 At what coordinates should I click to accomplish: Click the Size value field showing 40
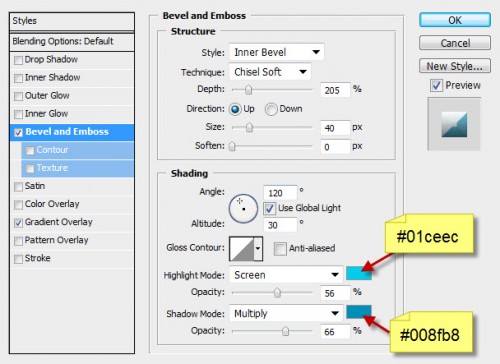335,128
